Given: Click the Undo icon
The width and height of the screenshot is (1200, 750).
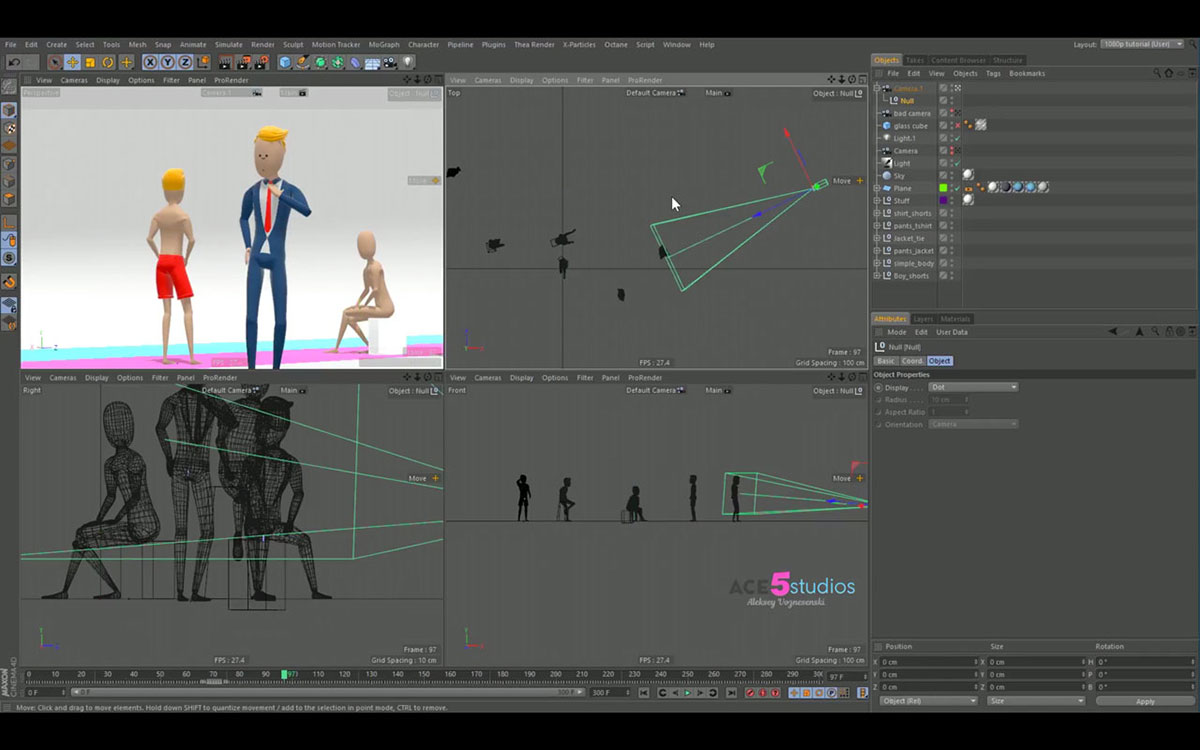Looking at the screenshot, I should pos(14,62).
